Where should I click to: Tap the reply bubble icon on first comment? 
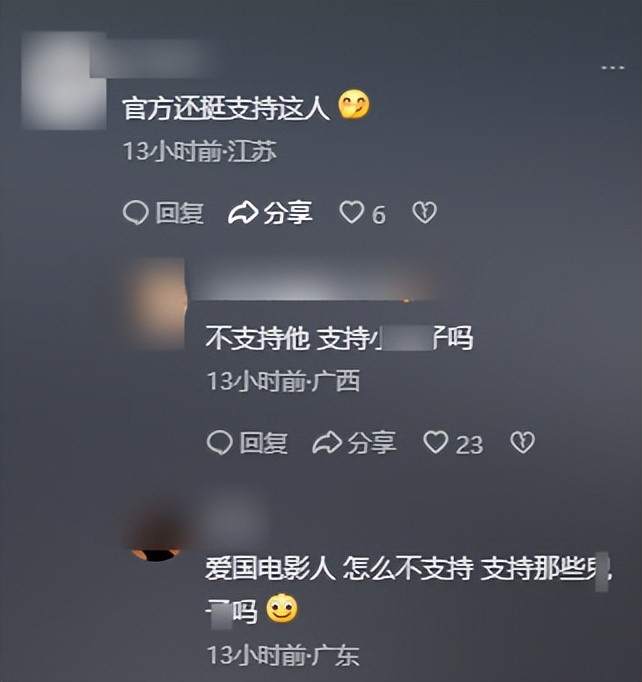136,213
